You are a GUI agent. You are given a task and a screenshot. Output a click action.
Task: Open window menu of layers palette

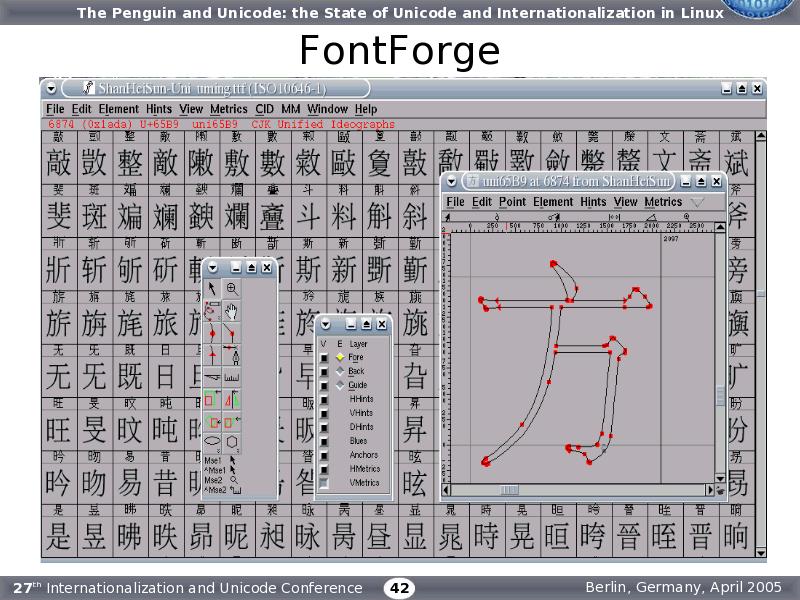coord(326,324)
